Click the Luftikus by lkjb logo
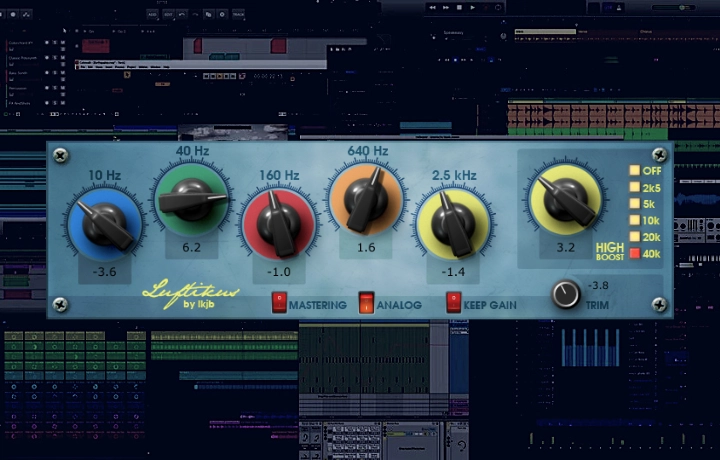 tap(190, 294)
